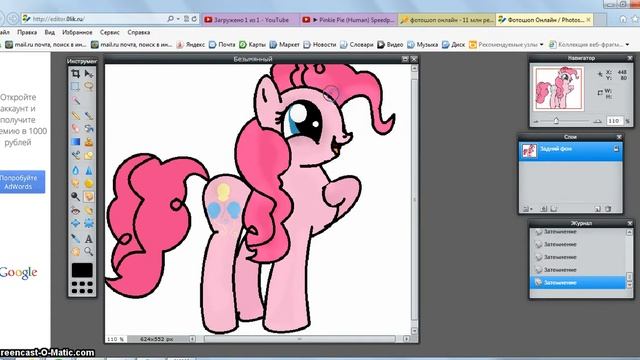Viewport: 640px width, 360px height.
Task: Switch to the фотошоп онлайн search tab
Action: [x=447, y=20]
